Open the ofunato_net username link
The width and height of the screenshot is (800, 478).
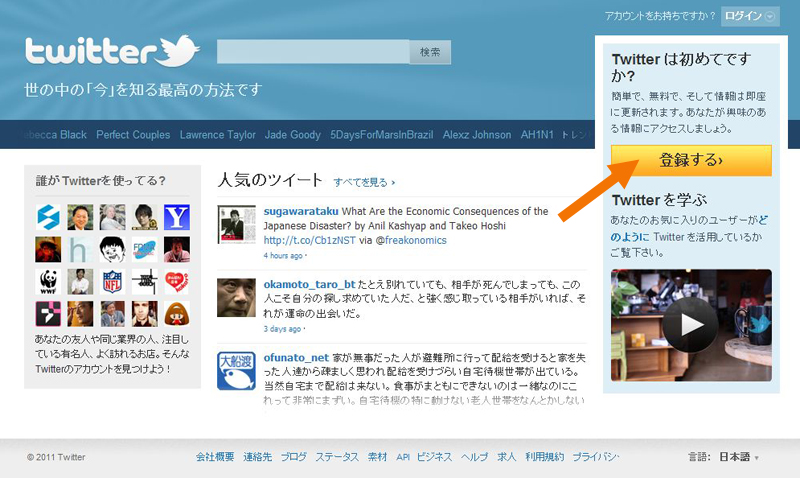pyautogui.click(x=296, y=358)
